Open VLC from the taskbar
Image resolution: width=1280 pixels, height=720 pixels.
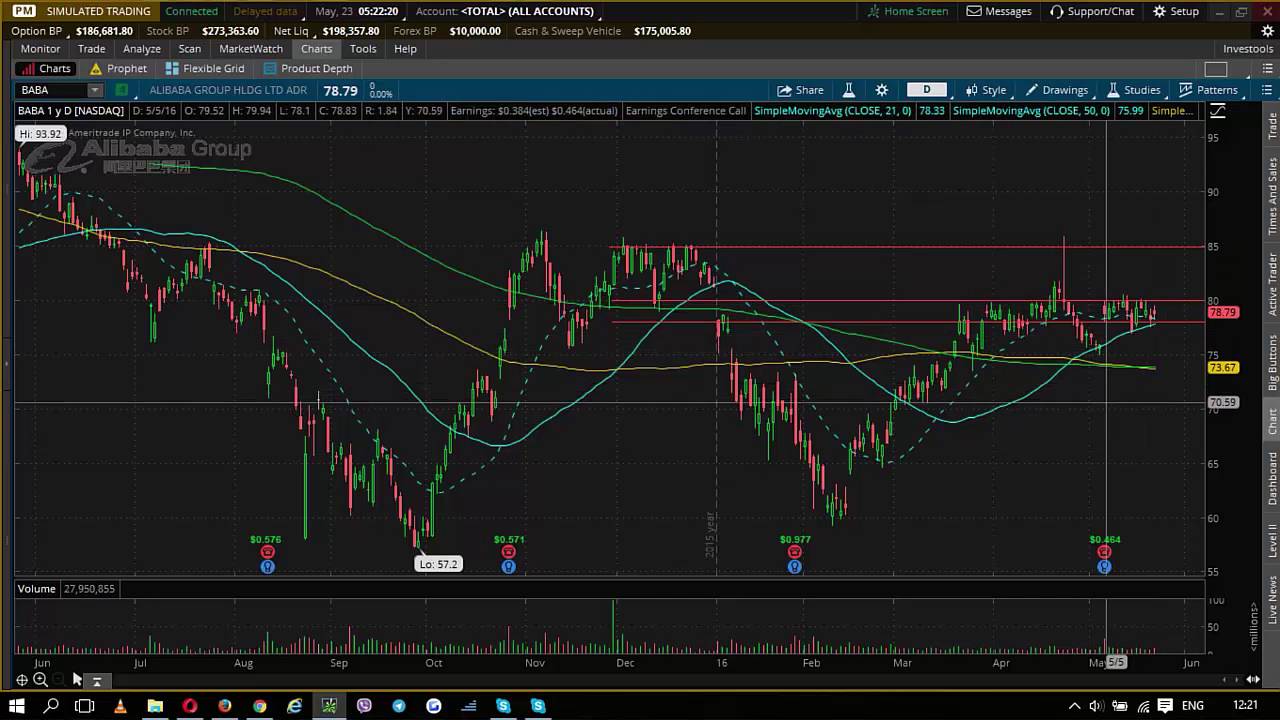120,706
